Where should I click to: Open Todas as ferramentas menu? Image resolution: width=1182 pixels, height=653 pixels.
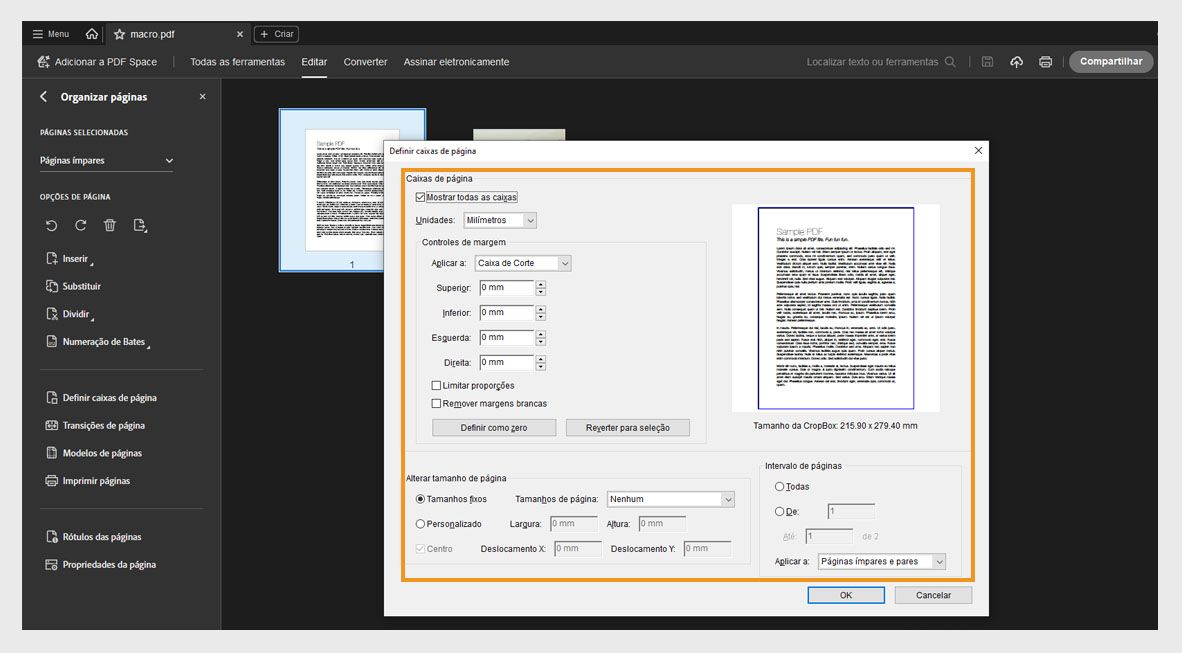(237, 62)
